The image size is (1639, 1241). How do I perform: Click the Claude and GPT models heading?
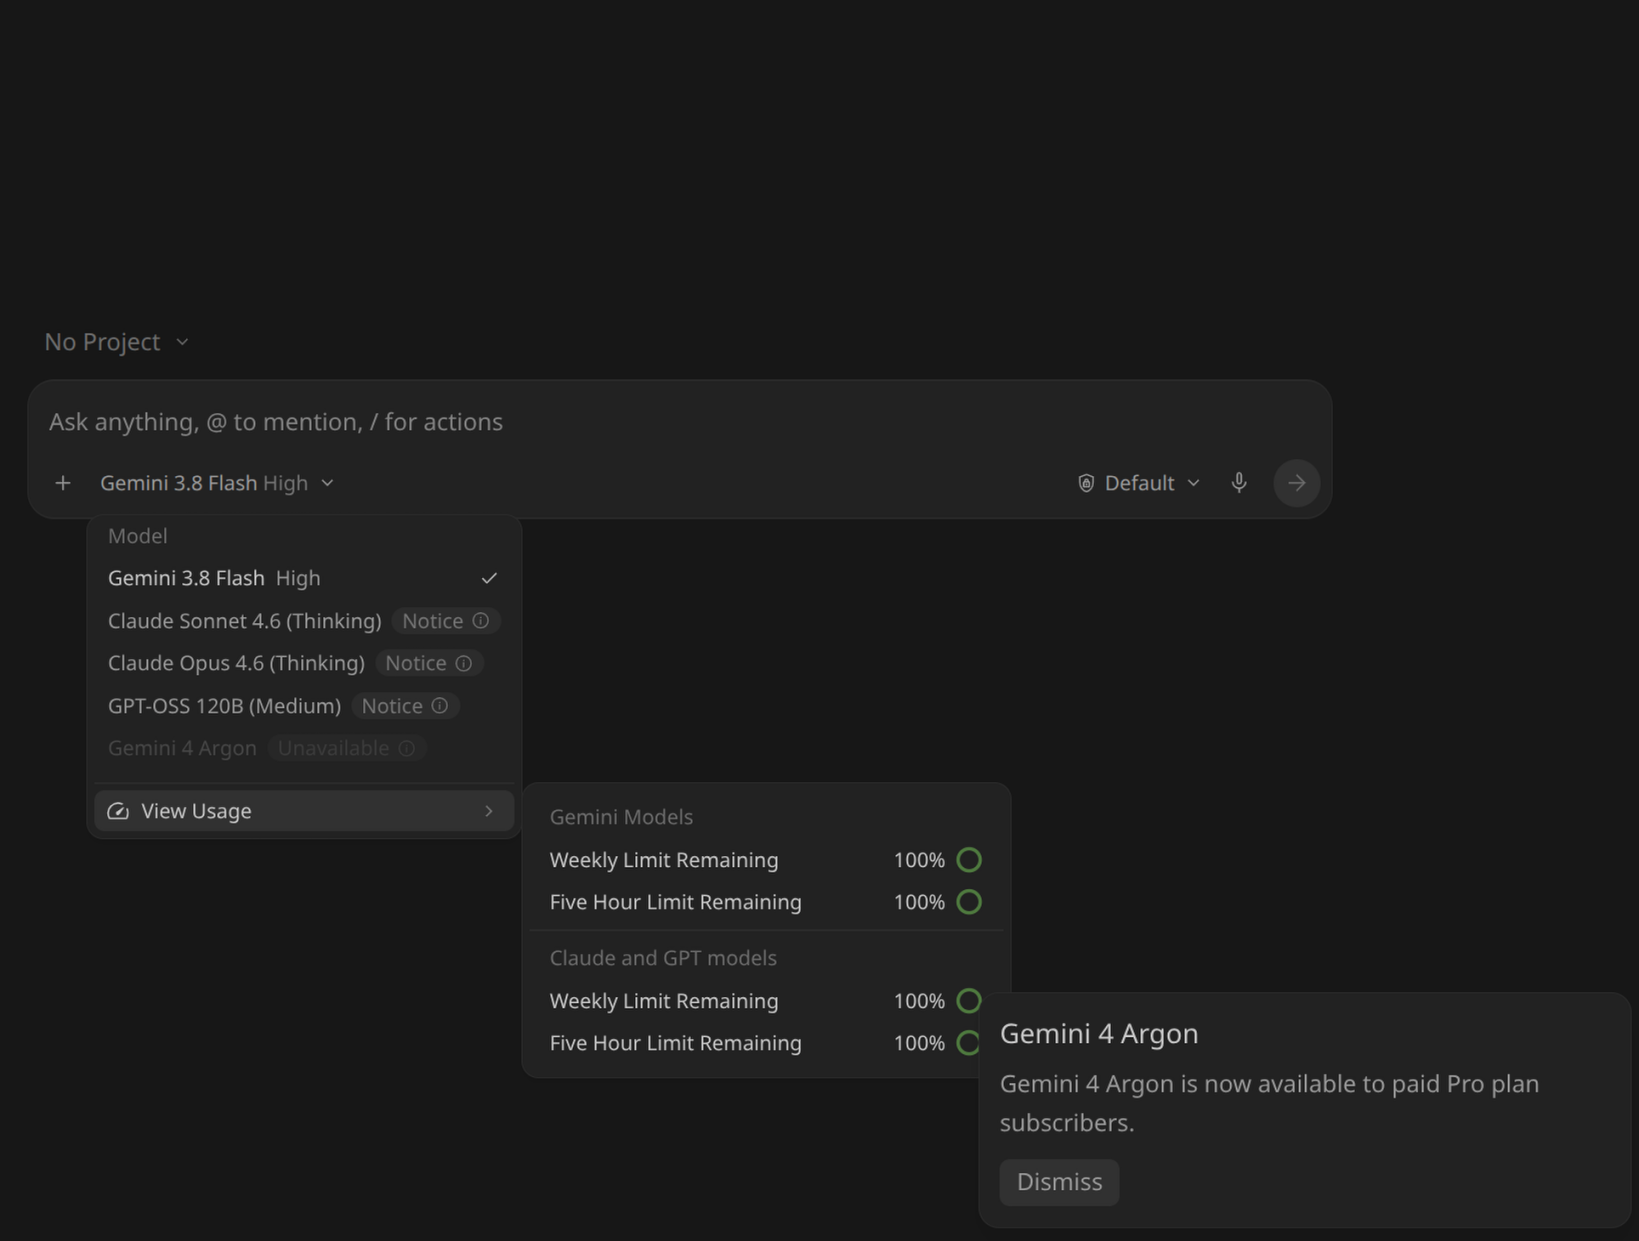(663, 958)
